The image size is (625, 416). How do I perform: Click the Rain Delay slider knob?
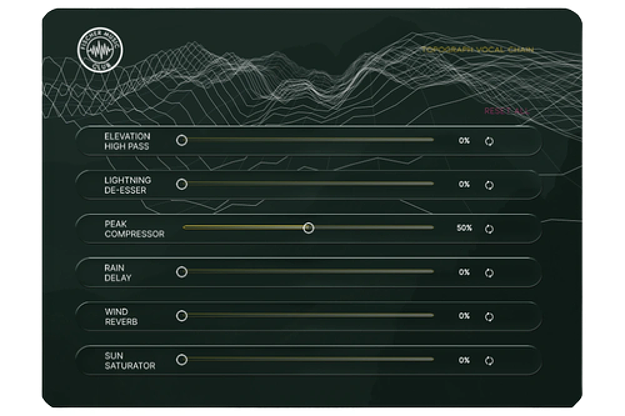(x=182, y=272)
